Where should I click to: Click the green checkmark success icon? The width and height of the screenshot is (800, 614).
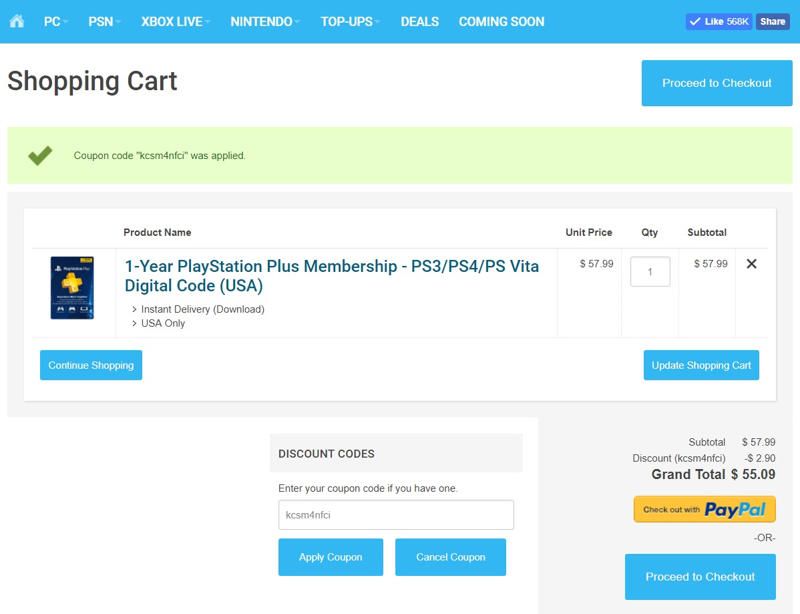tap(40, 156)
